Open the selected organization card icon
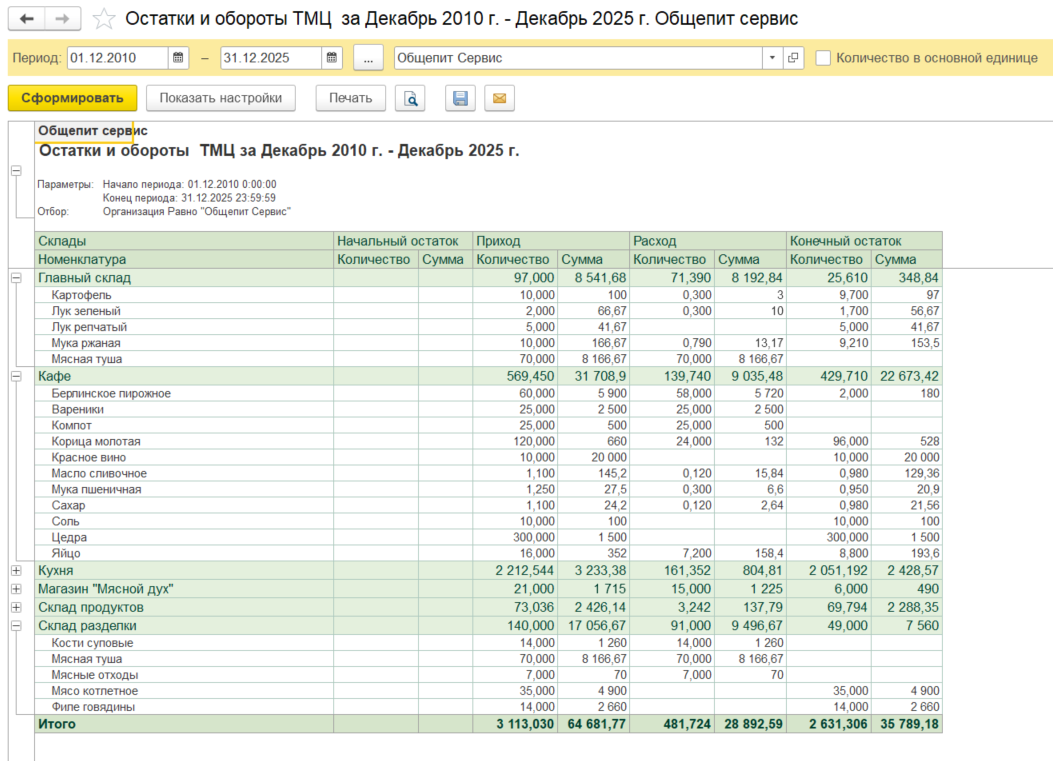Viewport: 1053px width, 761px height. point(793,58)
